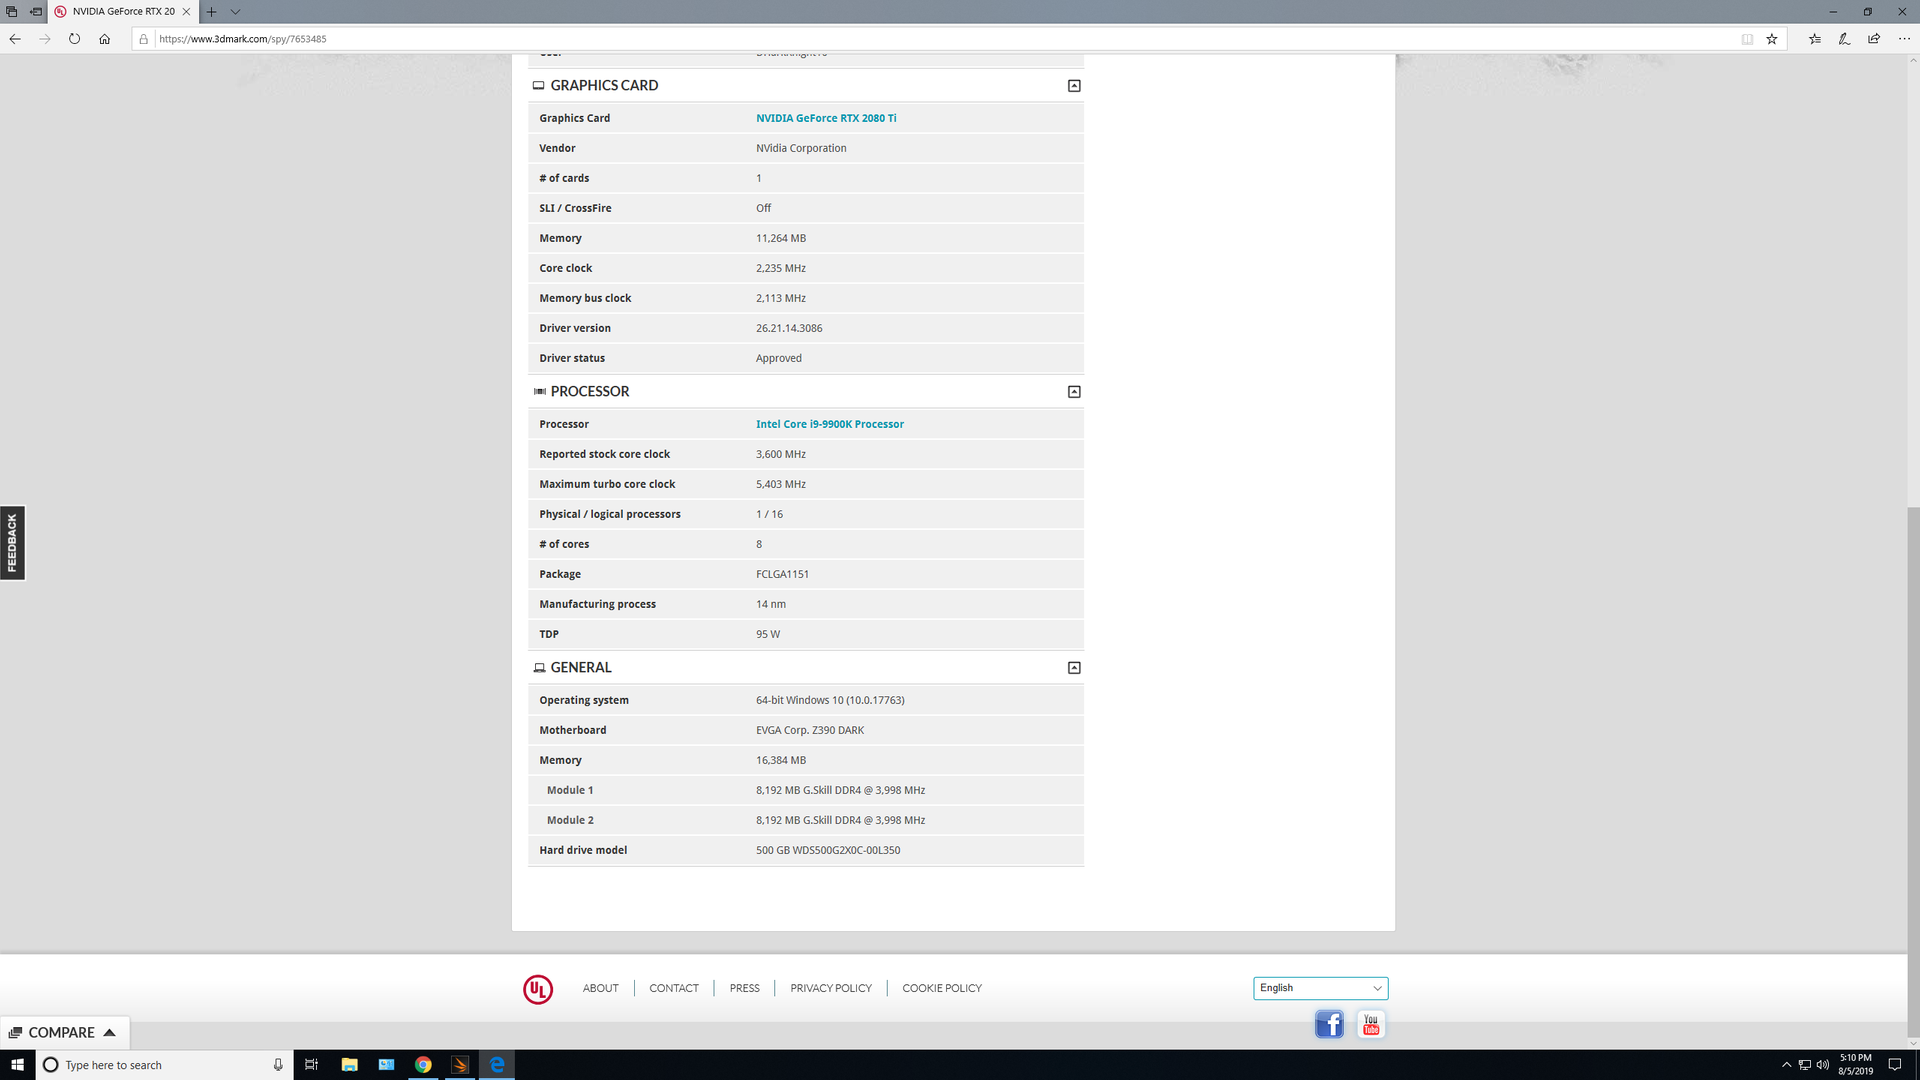Open Google Chrome from taskbar
The height and width of the screenshot is (1080, 1920).
423,1065
